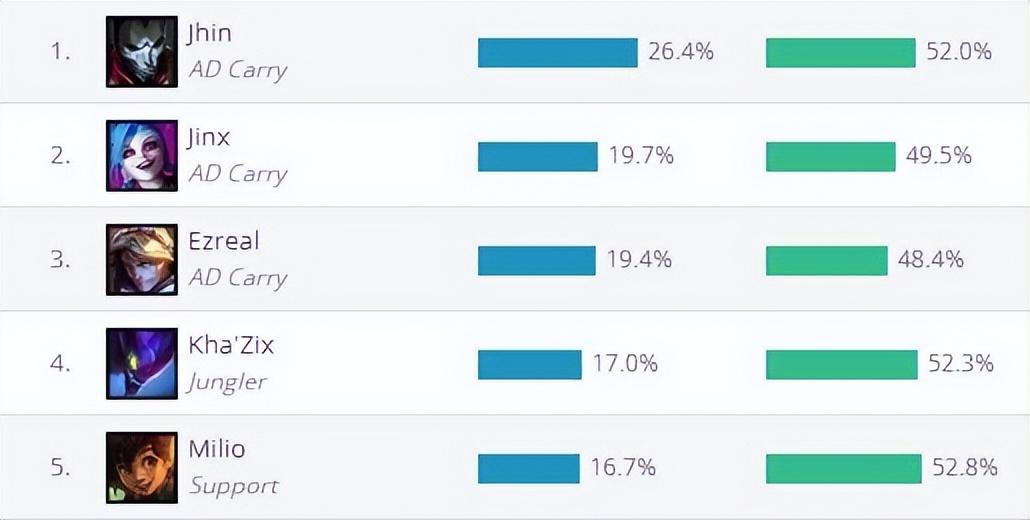Click Jinx's blue 19.7% bar
This screenshot has height=520, width=1030.
point(537,156)
